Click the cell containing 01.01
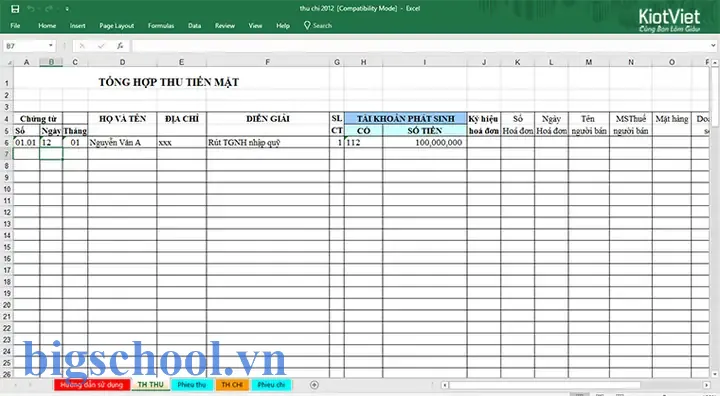 26,142
